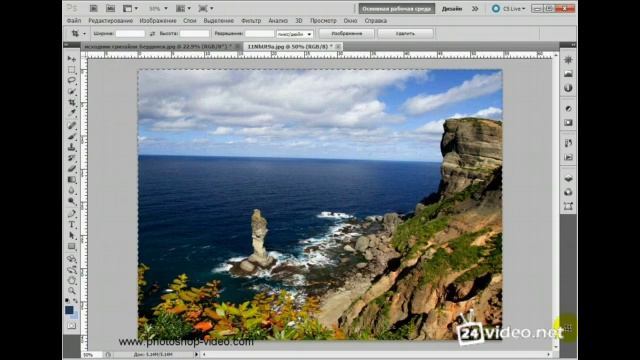Open the Справка menu
Image resolution: width=640 pixels, height=360 pixels.
click(376, 20)
